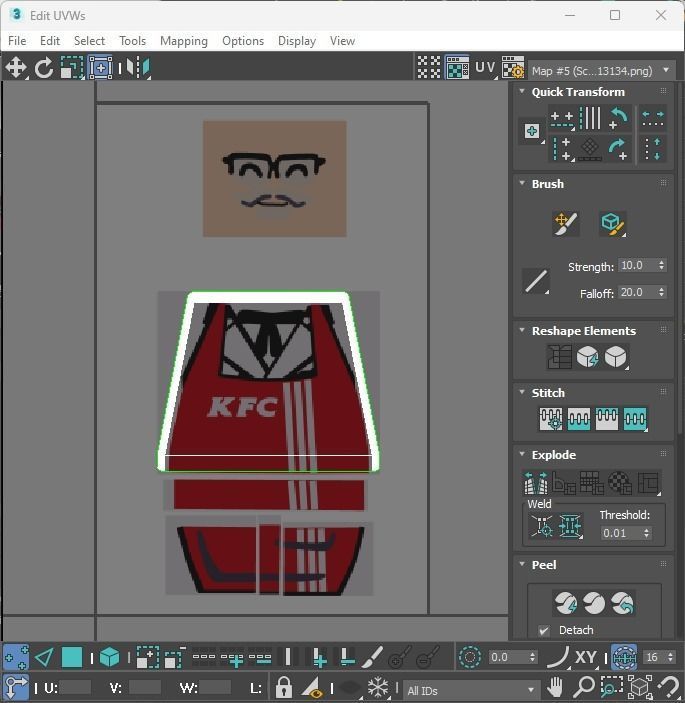Click Stitch to Source icon

point(607,419)
